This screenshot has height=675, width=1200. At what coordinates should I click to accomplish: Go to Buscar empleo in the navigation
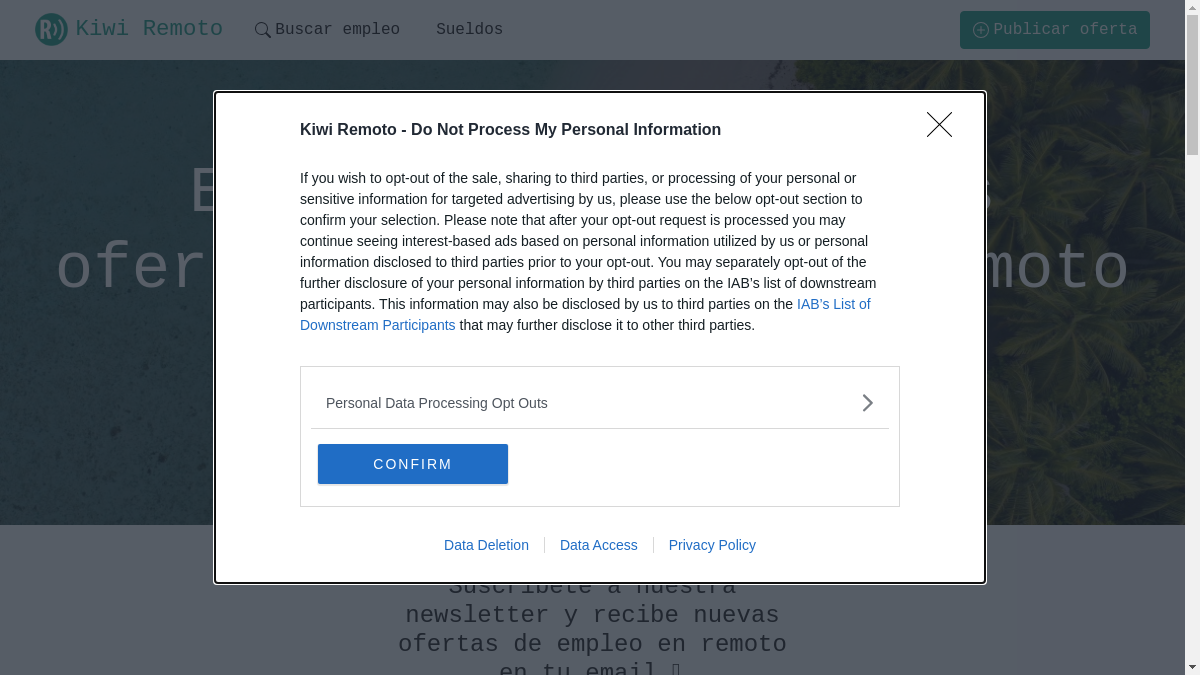(337, 30)
